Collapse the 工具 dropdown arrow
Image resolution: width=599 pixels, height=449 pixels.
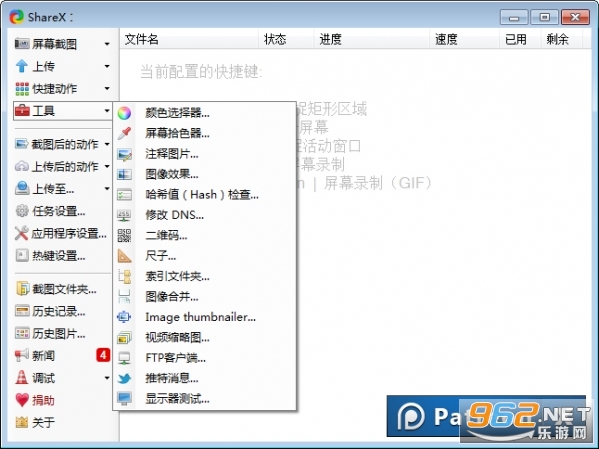107,111
